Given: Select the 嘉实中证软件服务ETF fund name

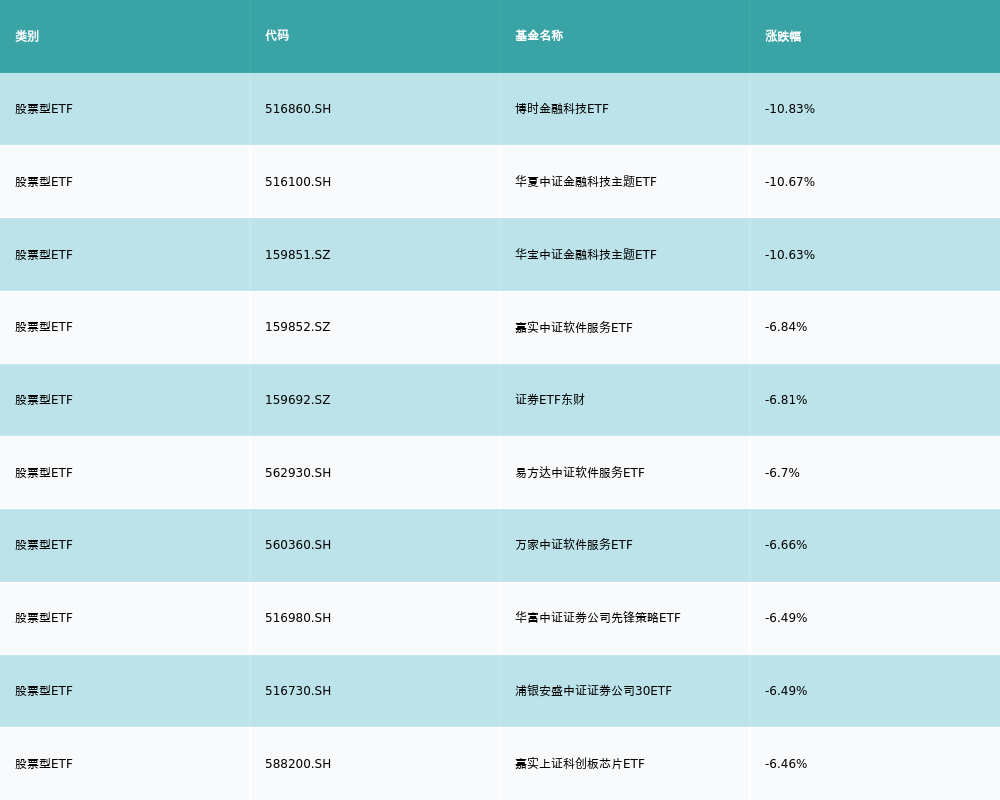Looking at the screenshot, I should (574, 327).
